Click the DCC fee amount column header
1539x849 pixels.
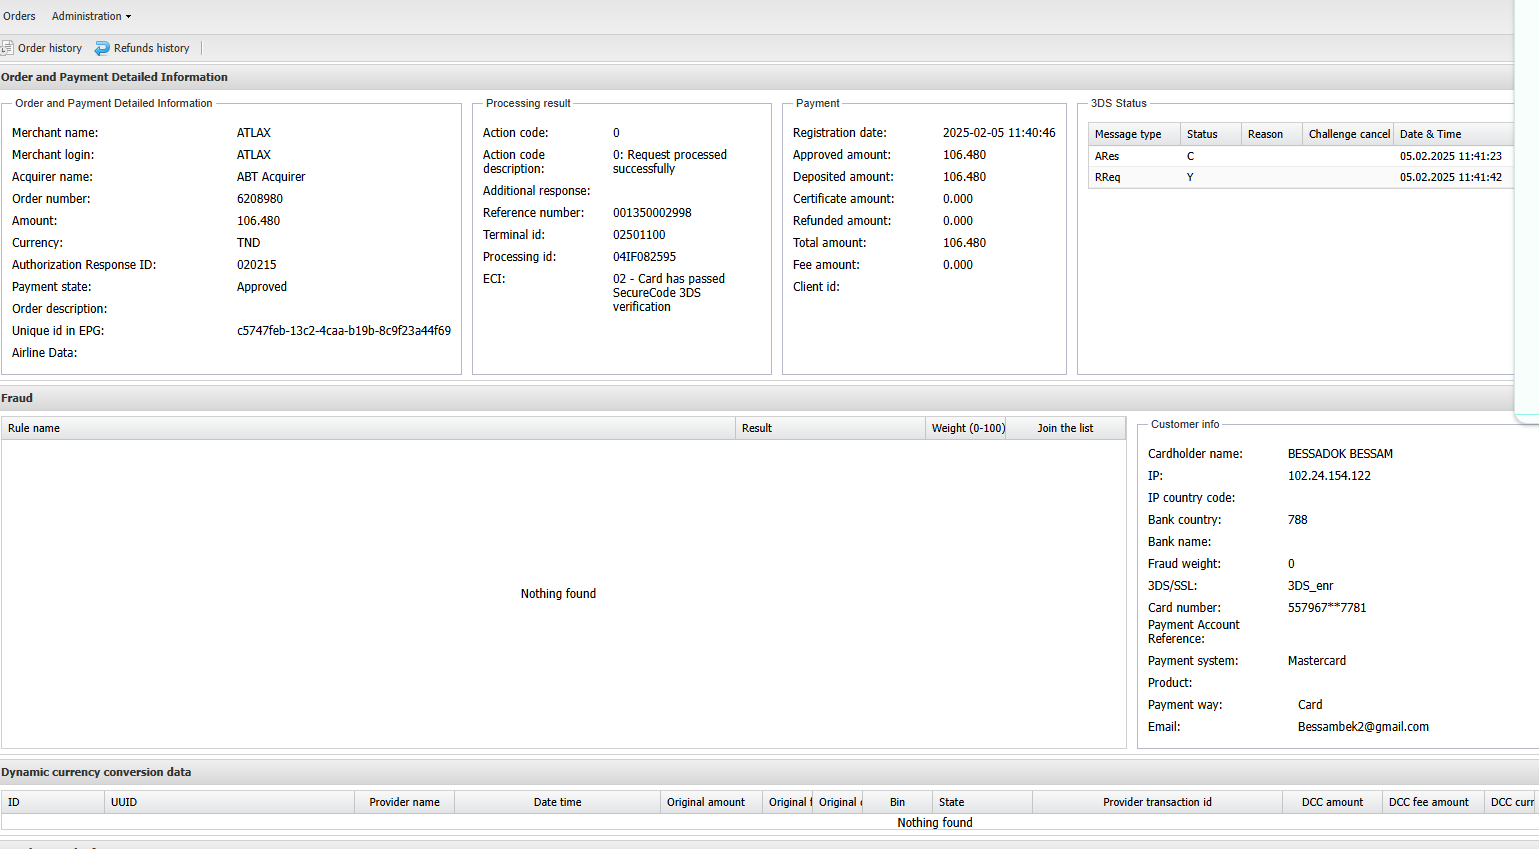(x=1428, y=802)
